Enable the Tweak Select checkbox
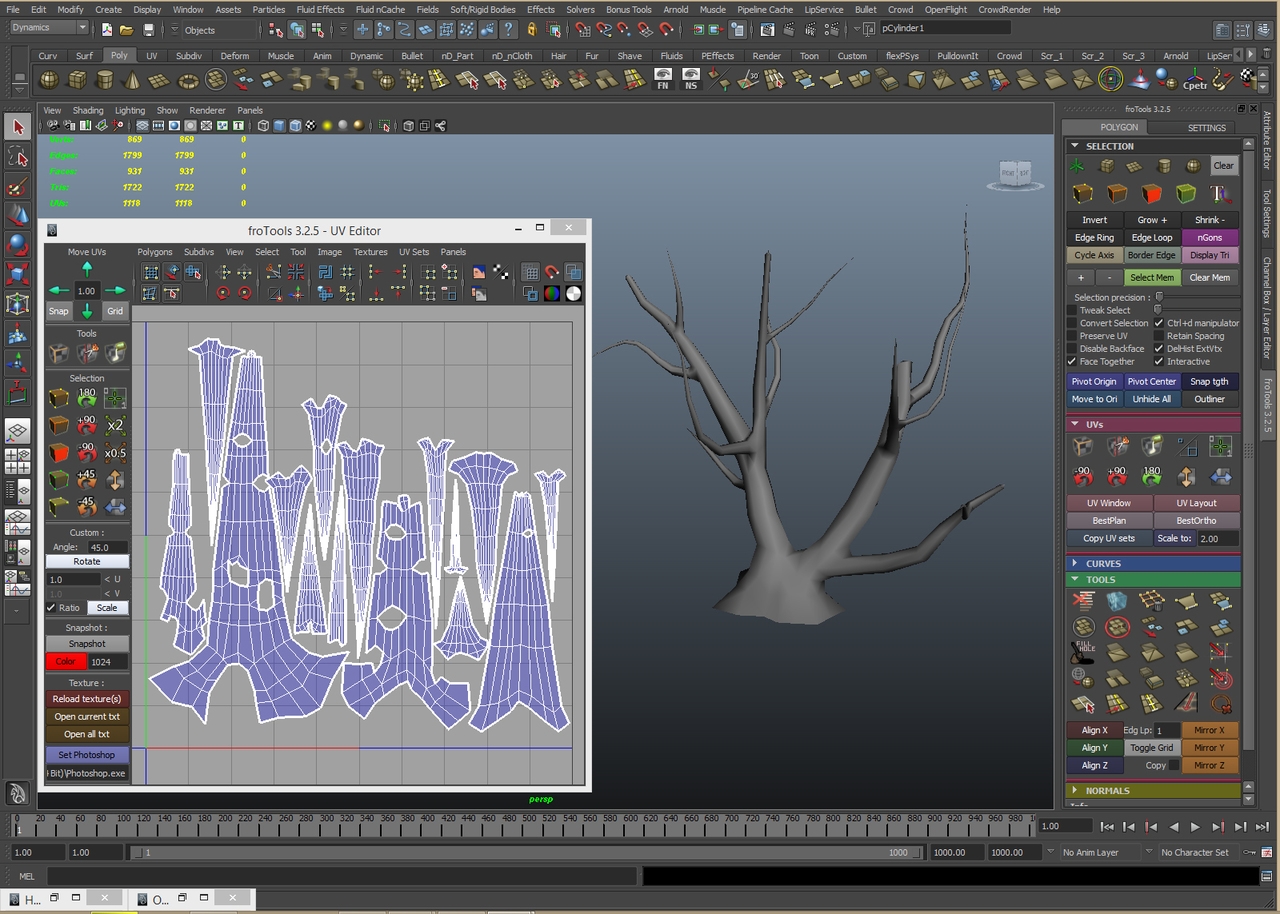This screenshot has height=914, width=1280. click(1073, 310)
